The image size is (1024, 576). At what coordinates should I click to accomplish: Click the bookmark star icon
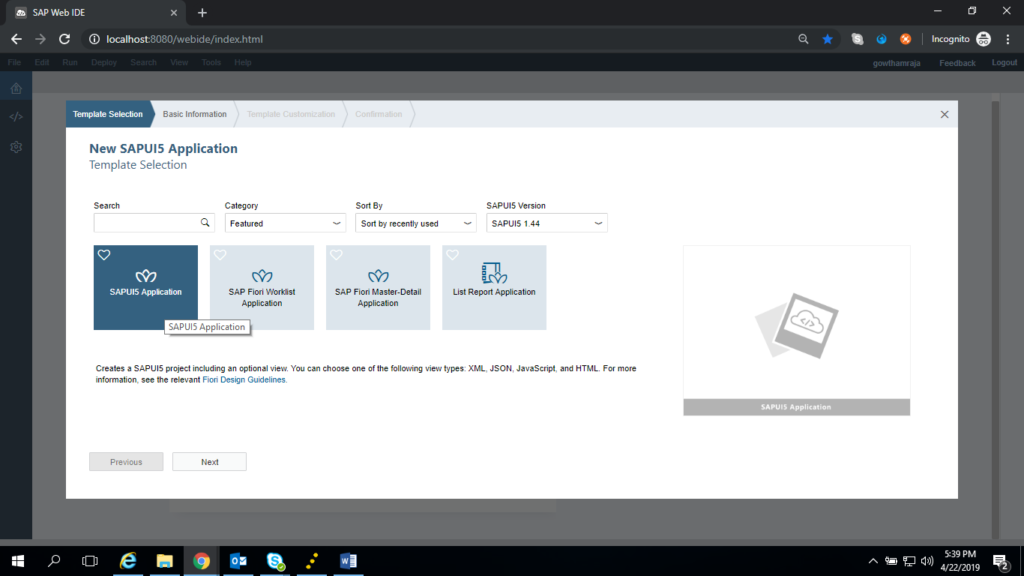(x=827, y=39)
